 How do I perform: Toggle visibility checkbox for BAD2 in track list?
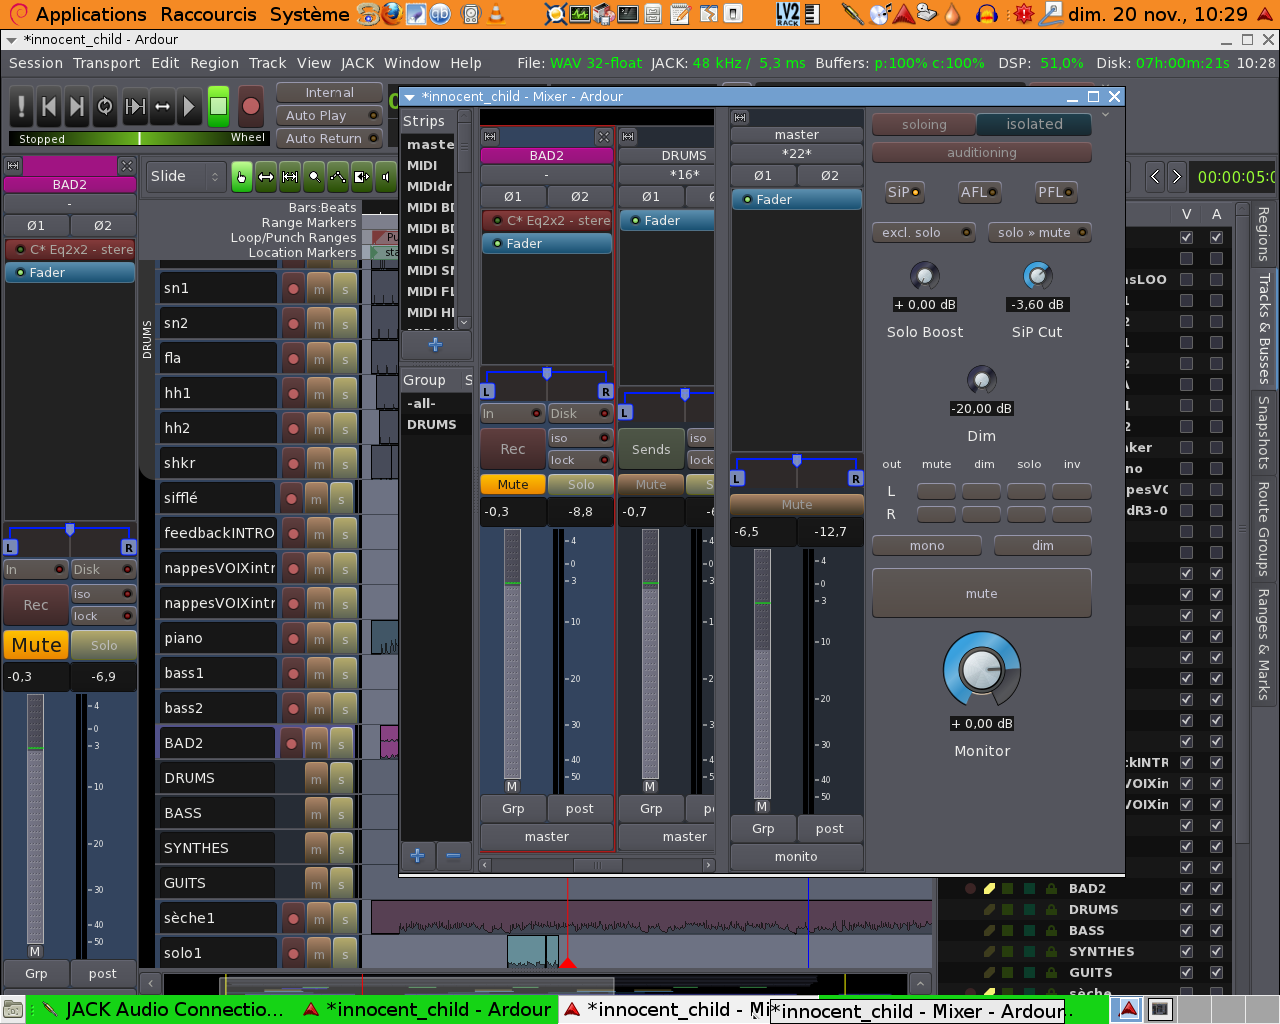pyautogui.click(x=1186, y=888)
